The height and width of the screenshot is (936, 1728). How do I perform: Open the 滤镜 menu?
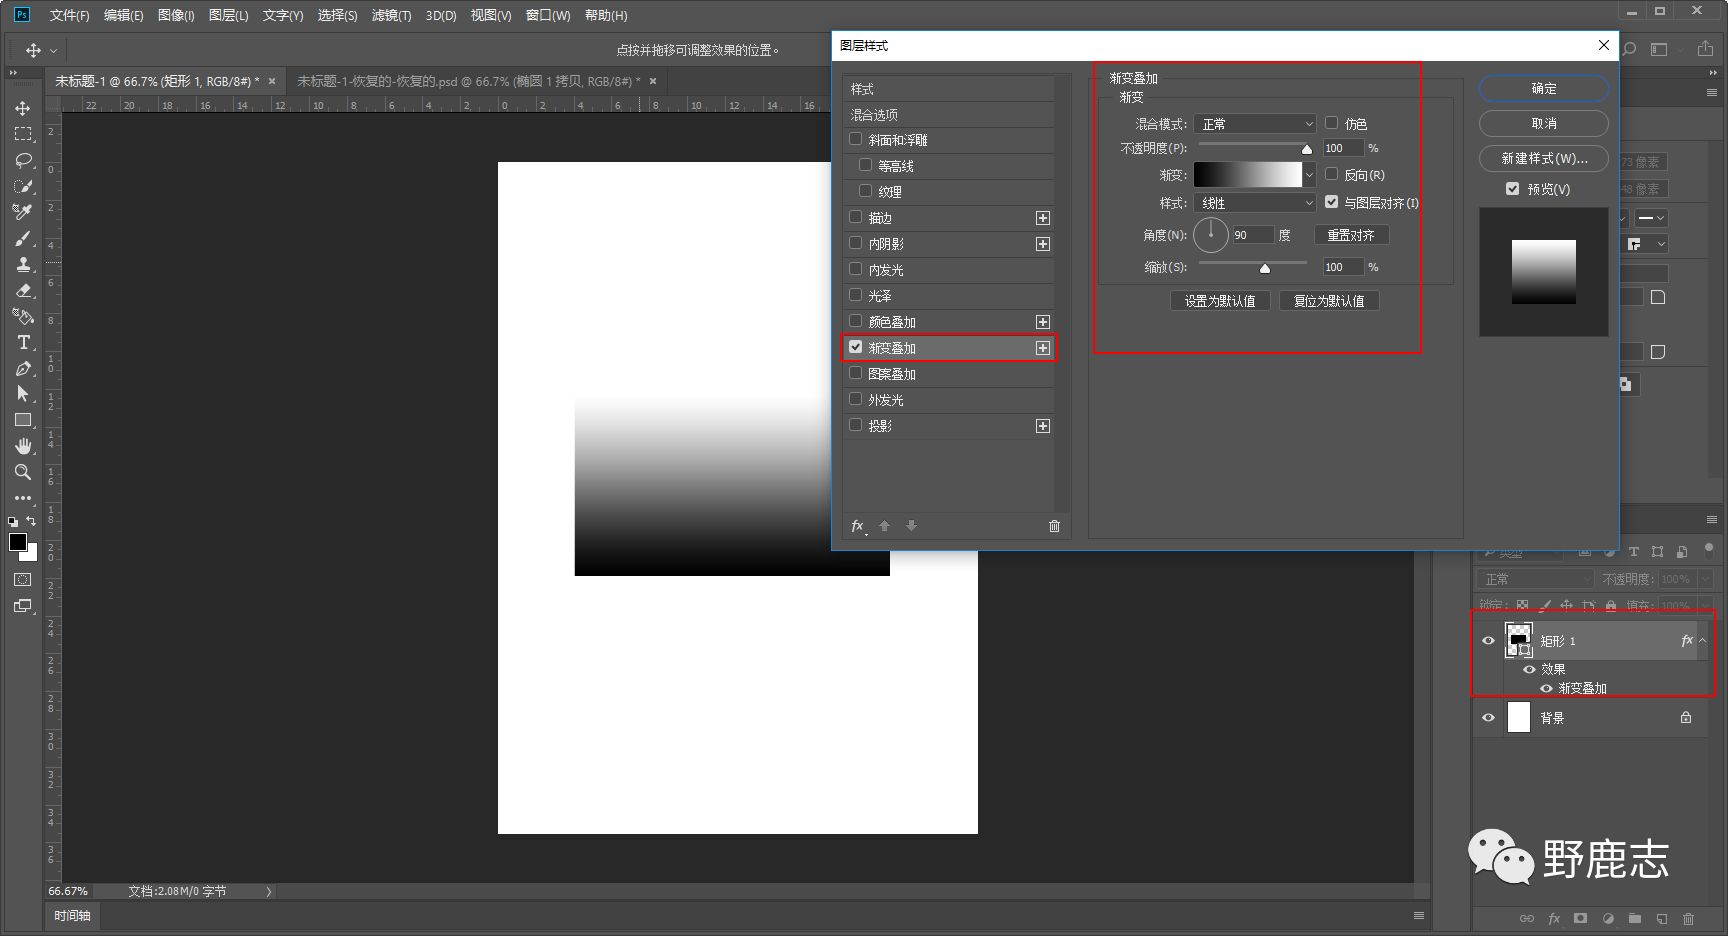[390, 16]
